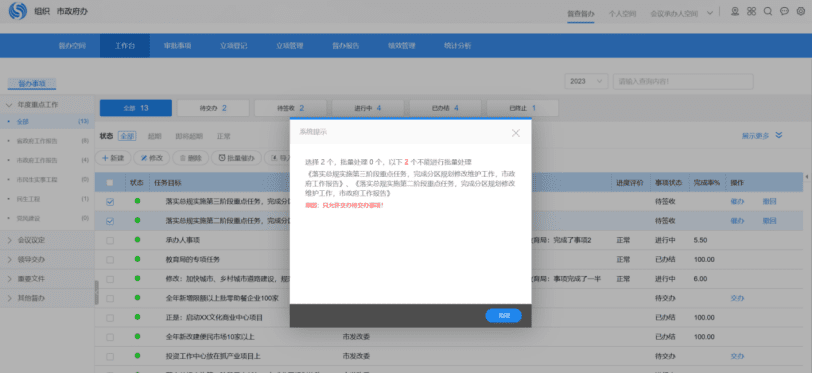Open the chat bubble messages icon

pos(784,11)
